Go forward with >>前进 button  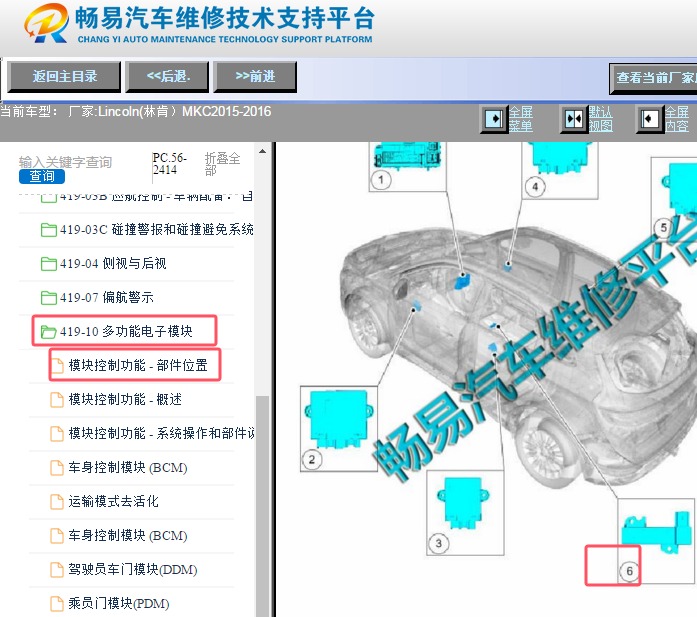pos(255,76)
